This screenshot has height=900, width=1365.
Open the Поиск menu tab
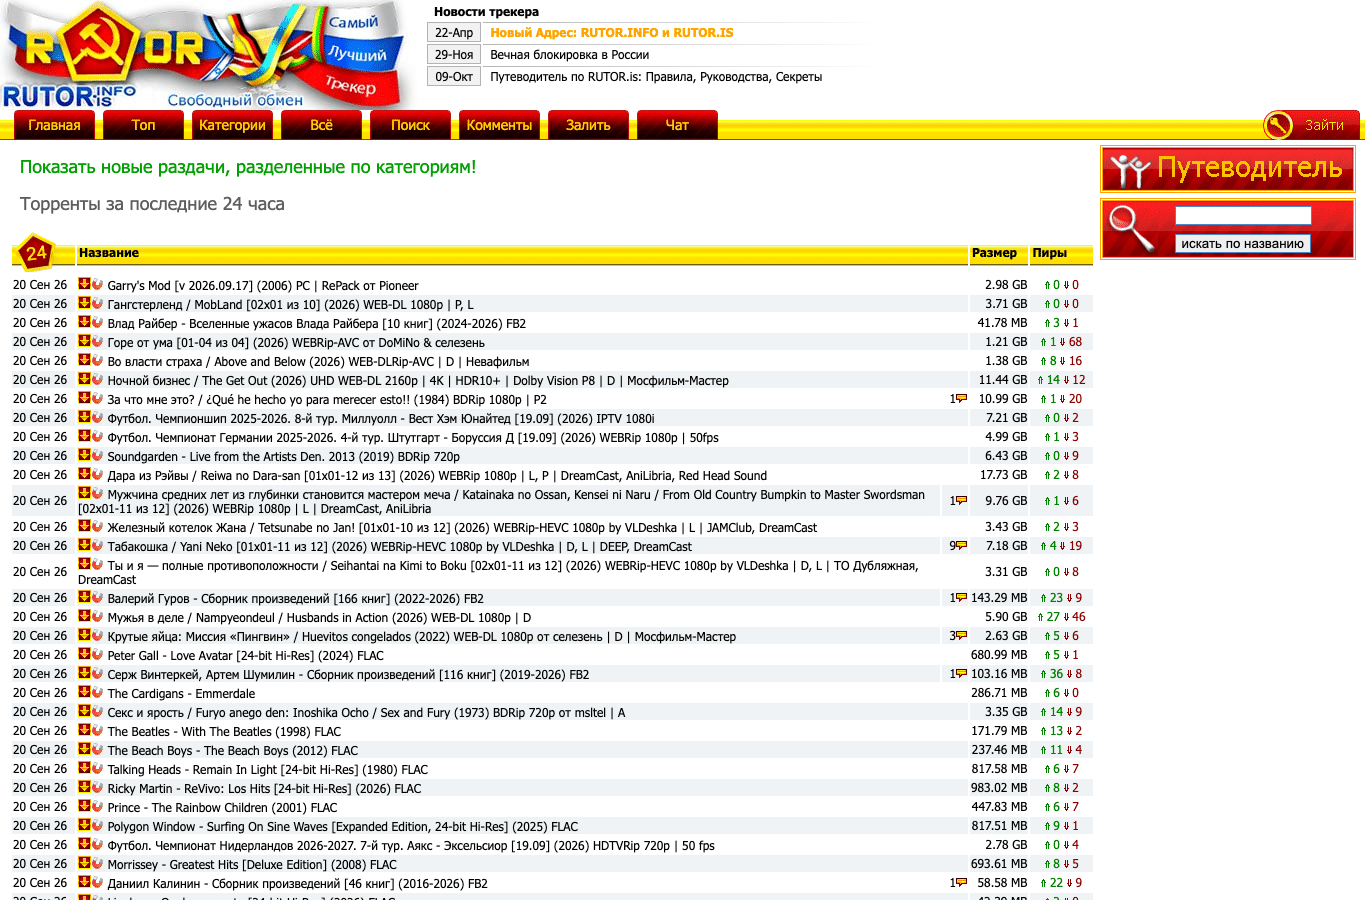point(410,125)
